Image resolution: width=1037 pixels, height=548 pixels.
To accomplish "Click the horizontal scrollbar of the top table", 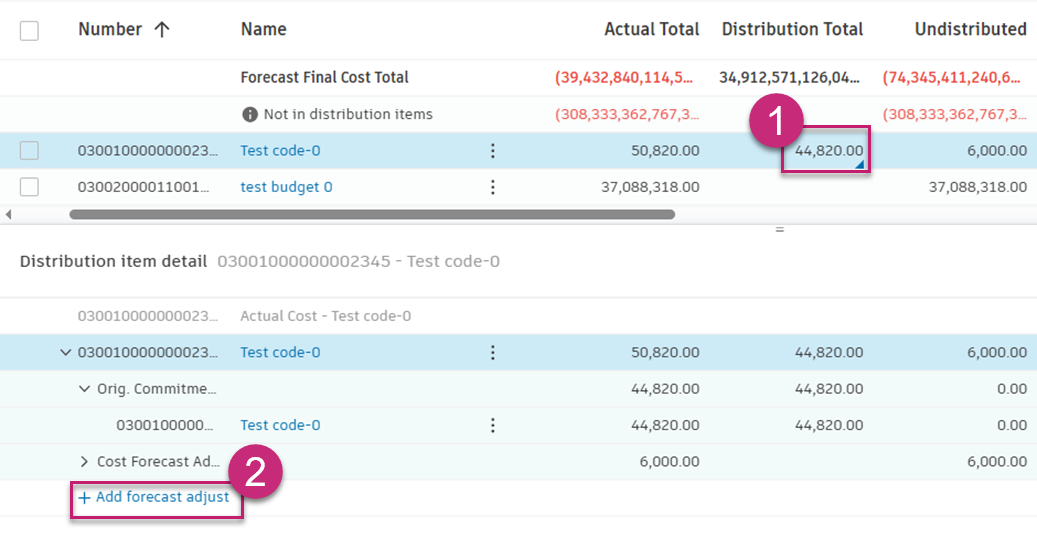I will click(372, 214).
